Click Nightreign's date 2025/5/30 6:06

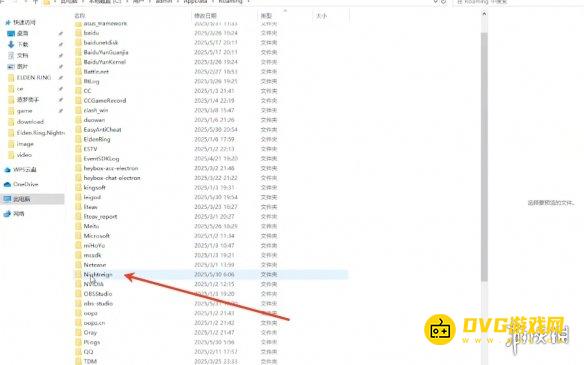[214, 274]
